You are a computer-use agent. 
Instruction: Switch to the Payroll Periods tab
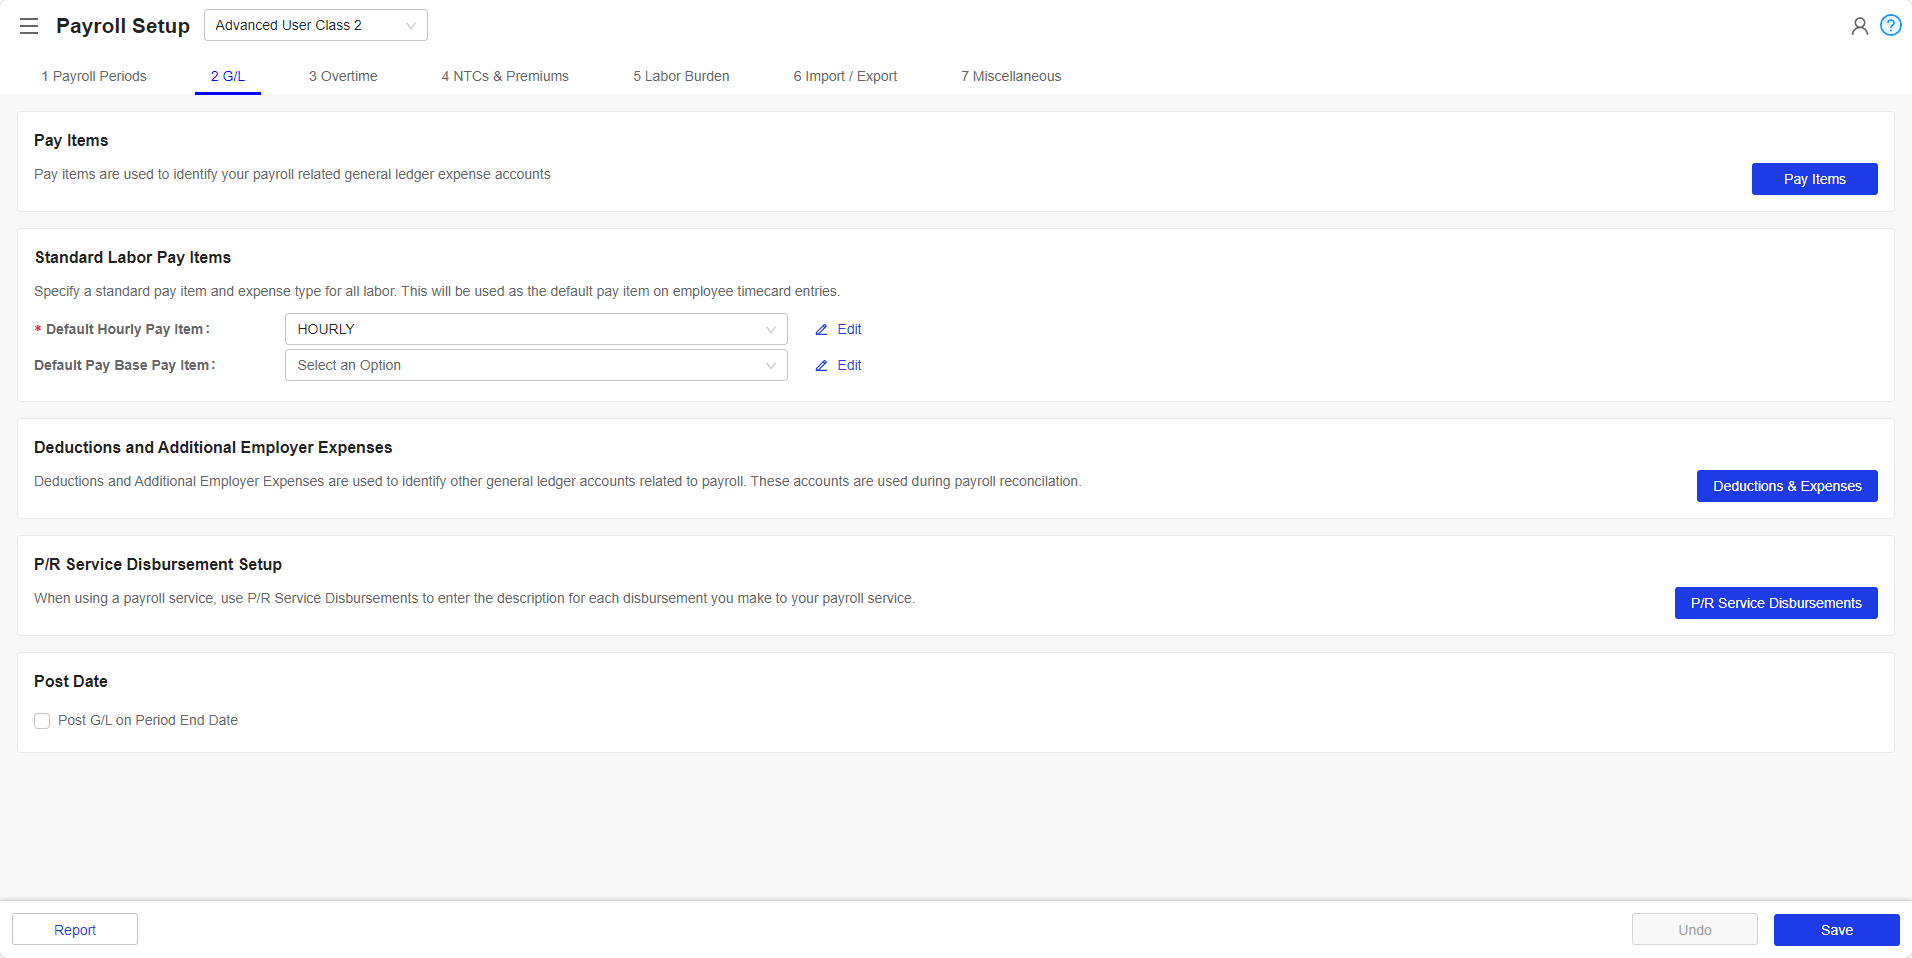(94, 77)
